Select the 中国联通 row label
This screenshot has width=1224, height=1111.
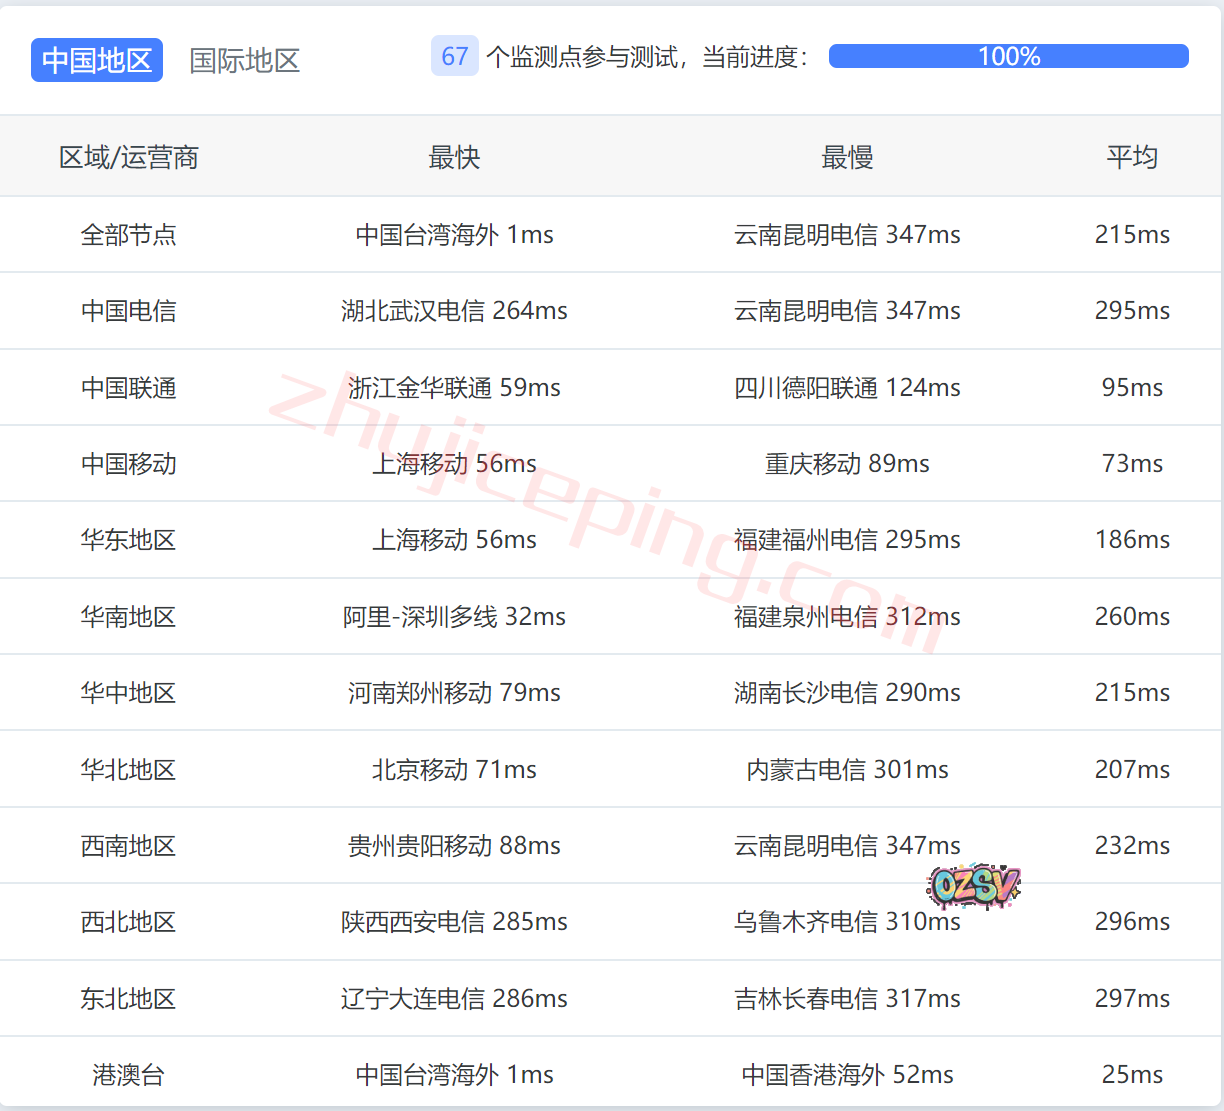(129, 388)
